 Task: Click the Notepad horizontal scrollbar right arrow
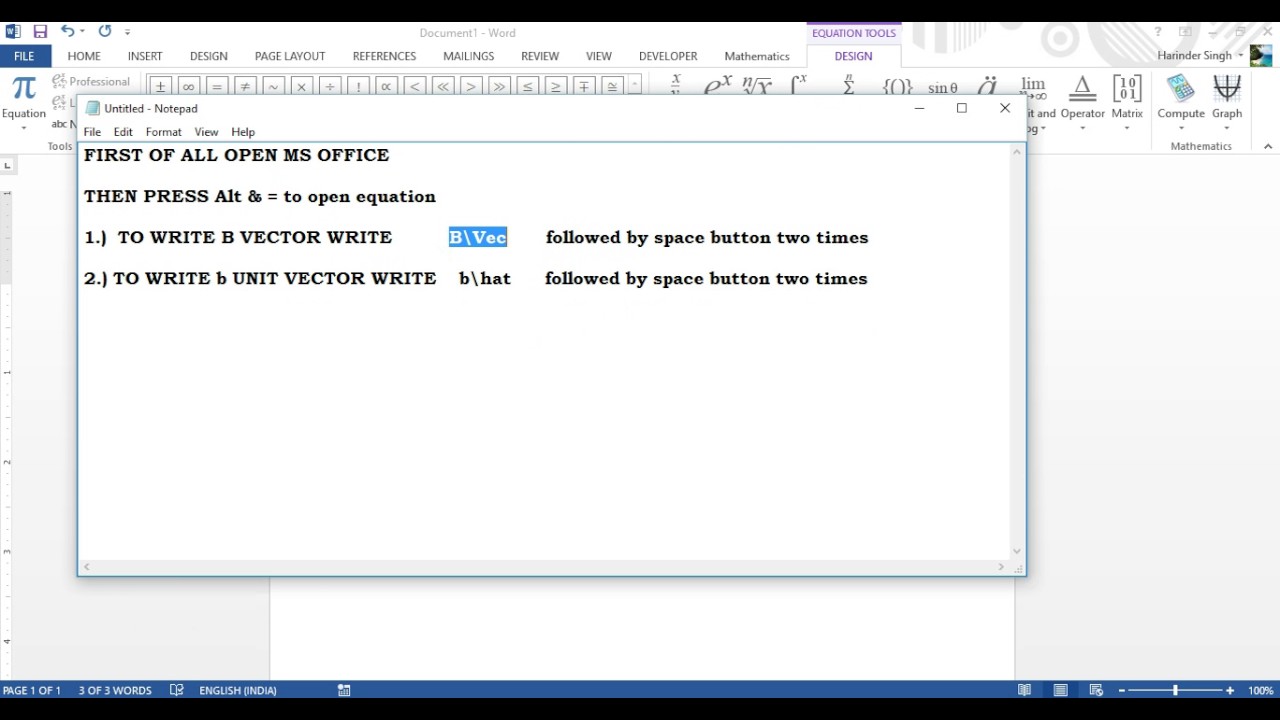click(x=1001, y=566)
